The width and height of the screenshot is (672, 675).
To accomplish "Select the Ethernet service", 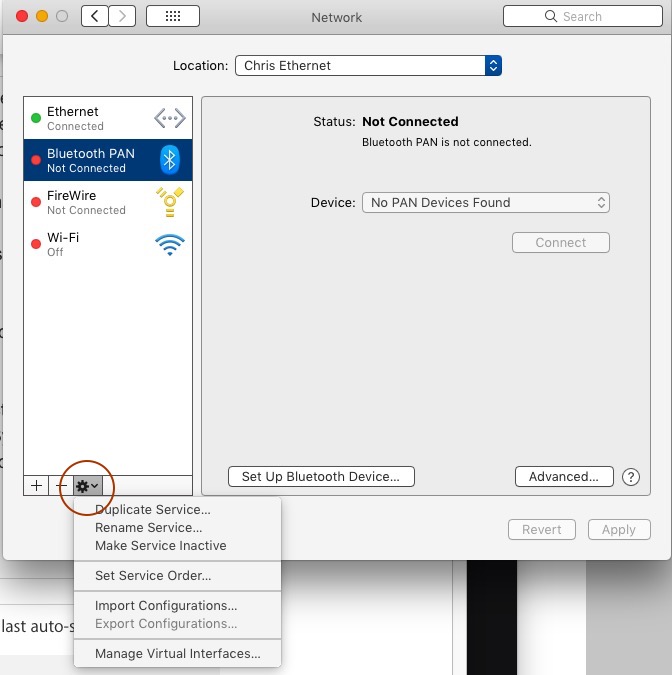I will click(x=108, y=118).
